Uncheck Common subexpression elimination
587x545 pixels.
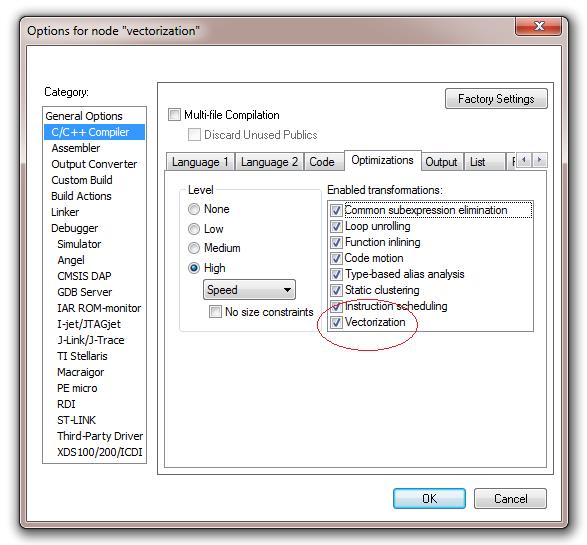pyautogui.click(x=336, y=210)
